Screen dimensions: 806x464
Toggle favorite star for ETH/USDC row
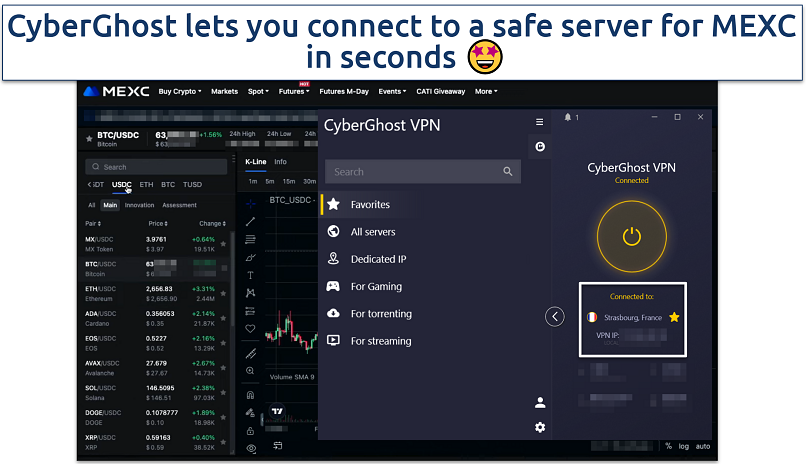tap(223, 293)
